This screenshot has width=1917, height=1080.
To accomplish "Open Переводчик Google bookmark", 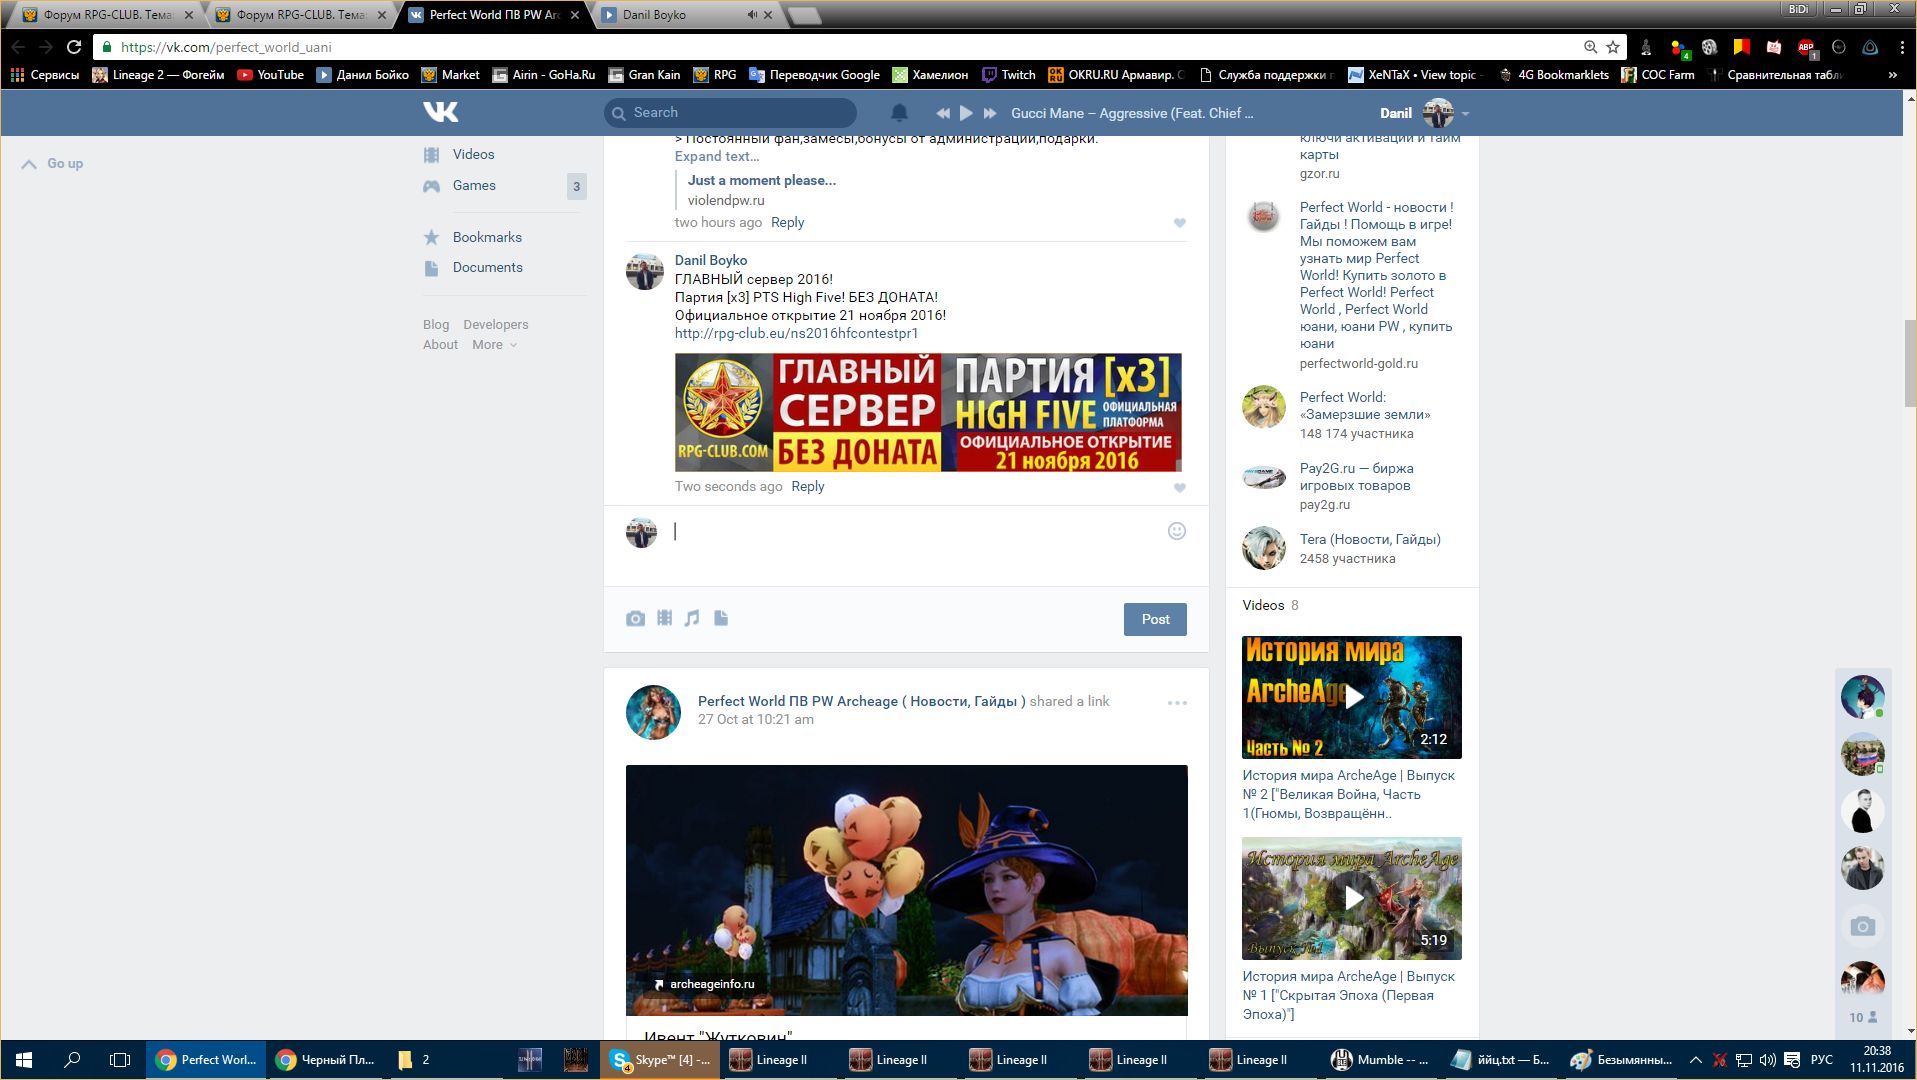I will coord(814,75).
